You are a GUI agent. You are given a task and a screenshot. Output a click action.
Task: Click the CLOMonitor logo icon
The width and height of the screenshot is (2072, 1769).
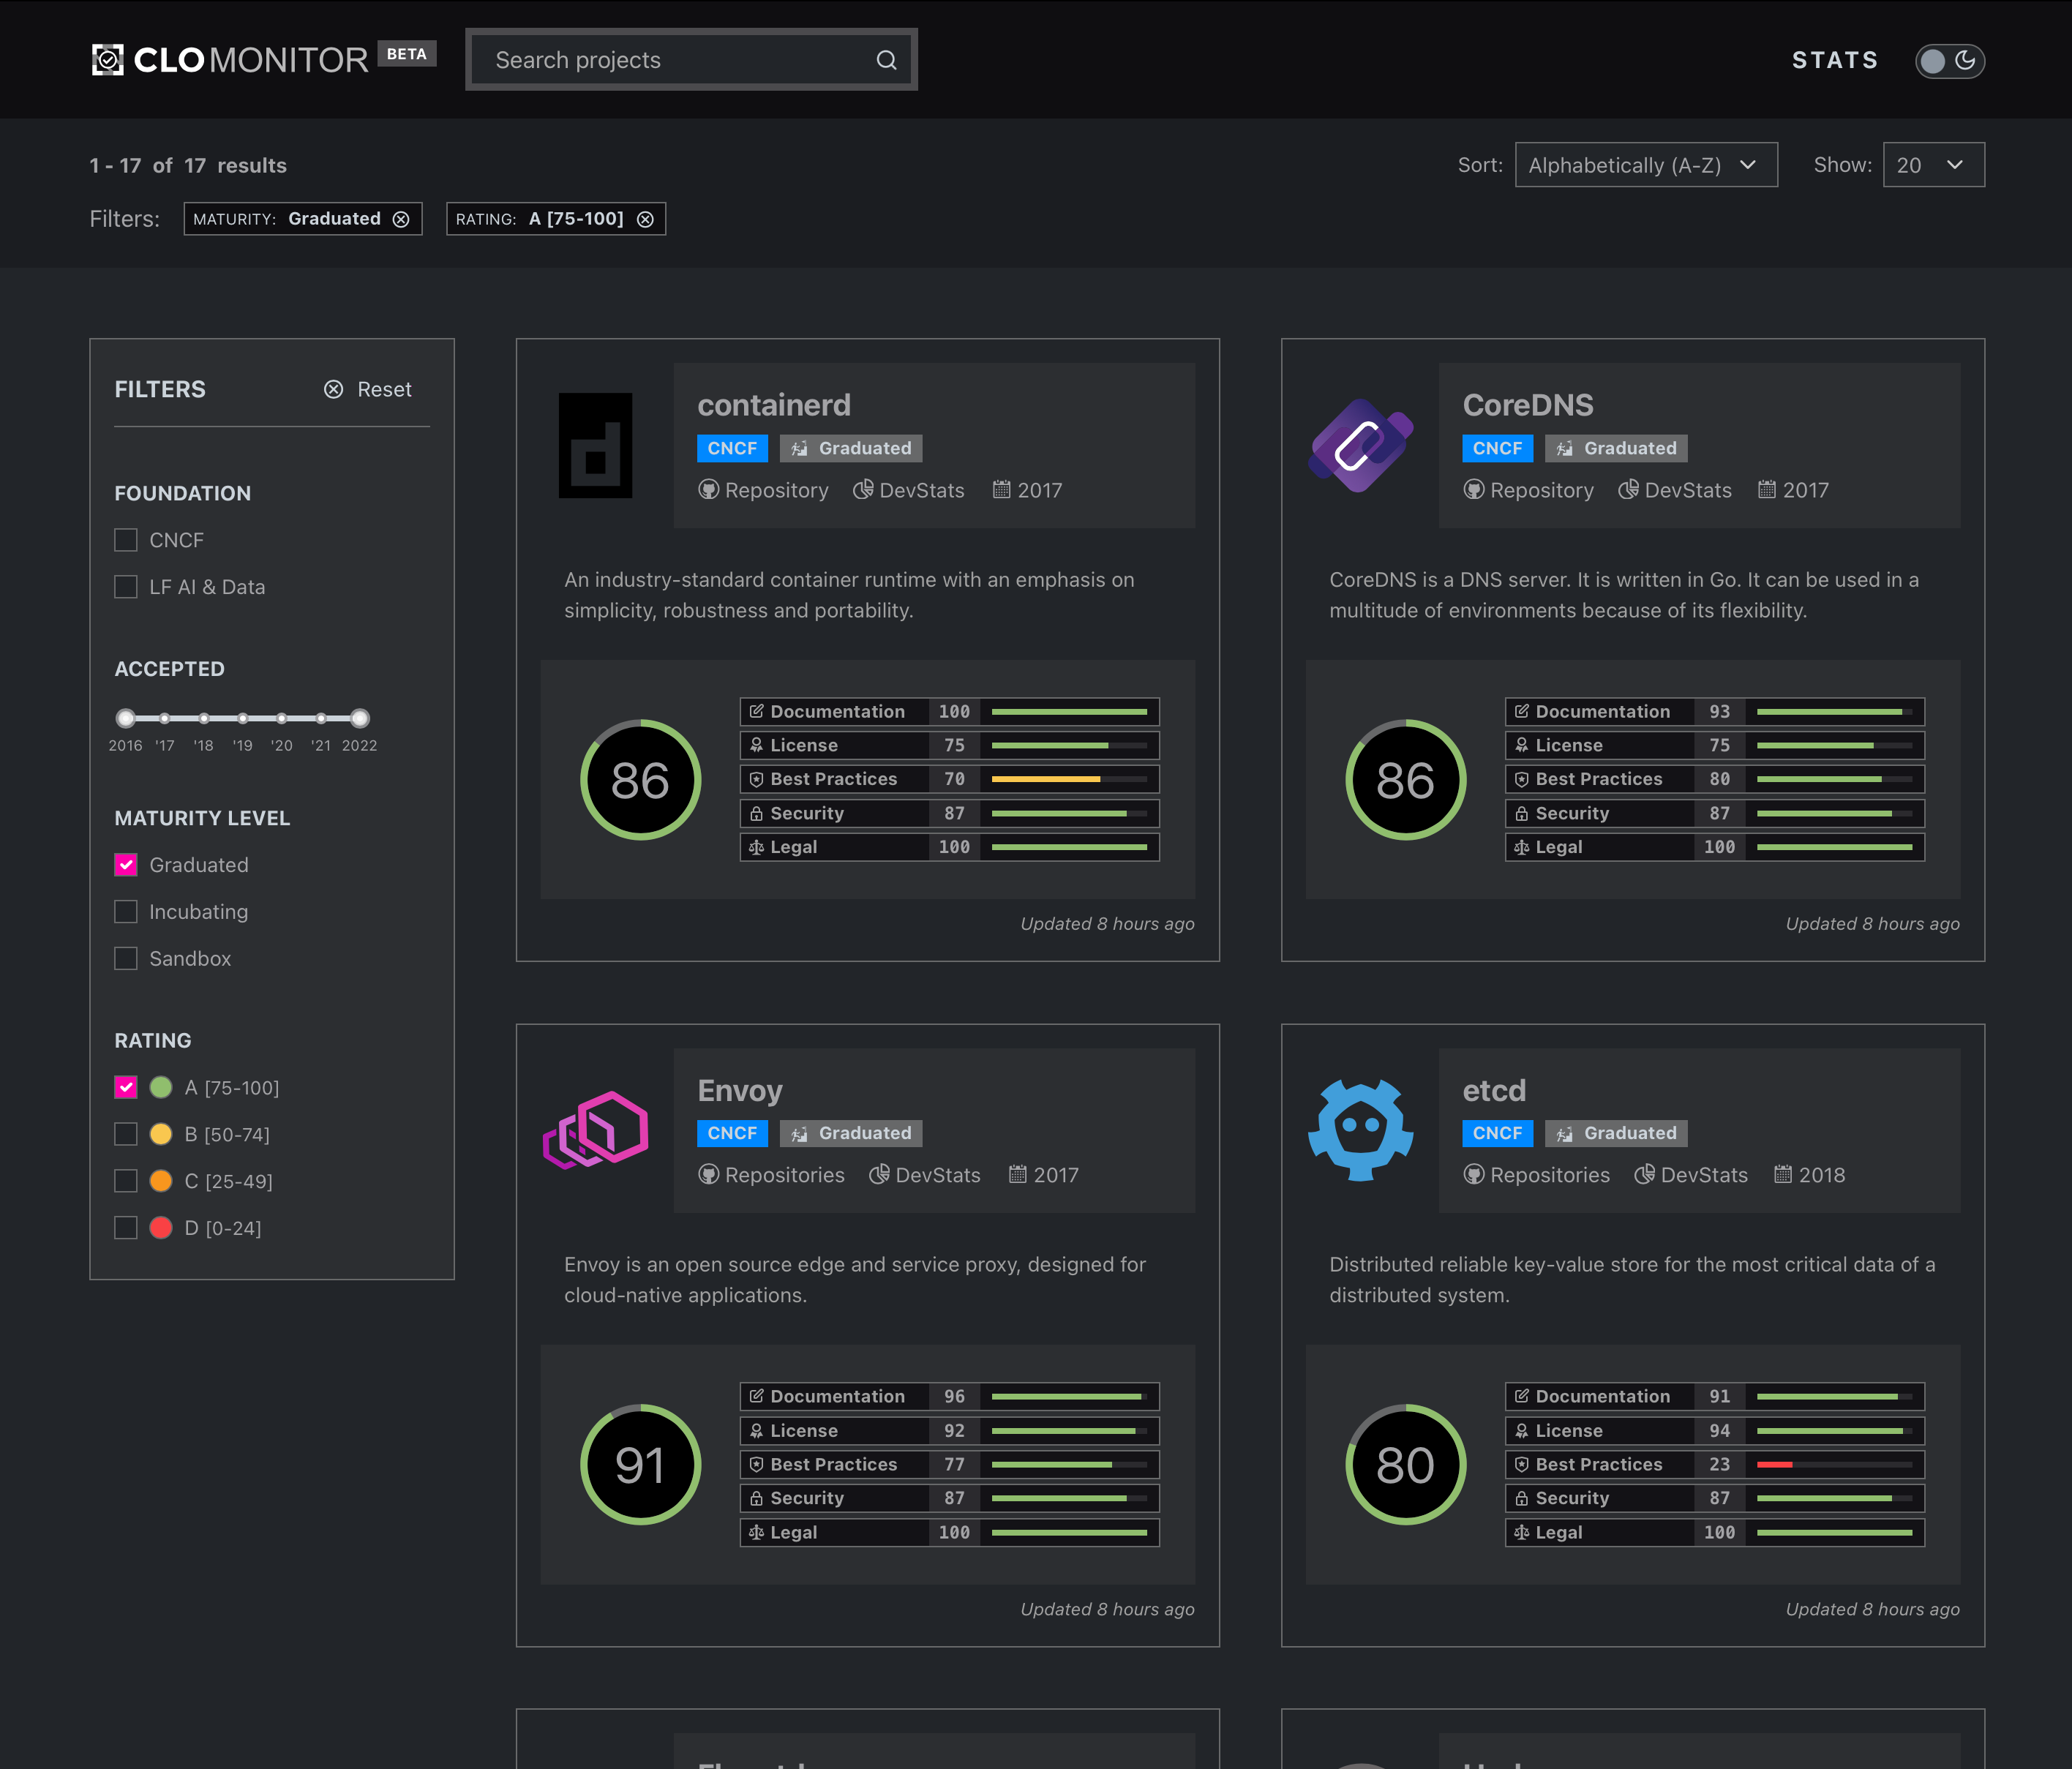click(108, 60)
